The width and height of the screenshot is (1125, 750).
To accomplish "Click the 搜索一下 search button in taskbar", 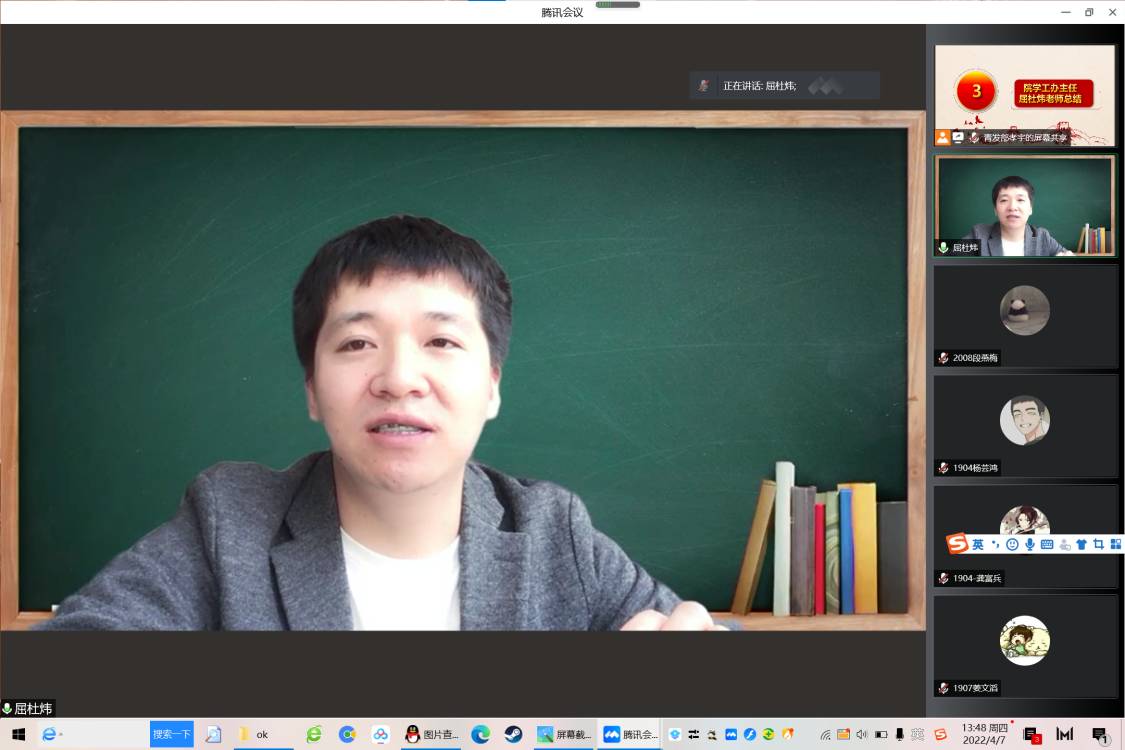I will [171, 734].
